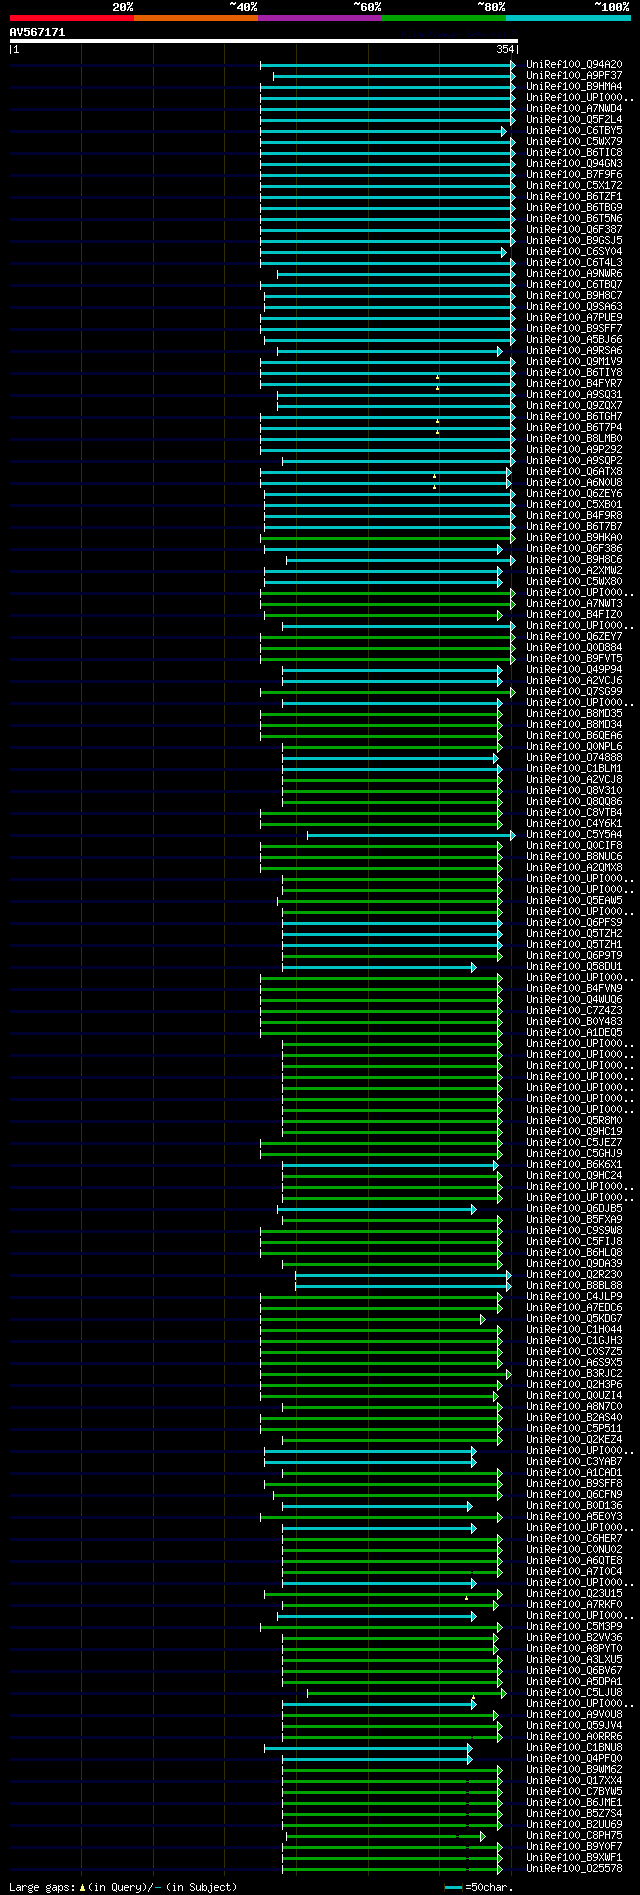Click label UniRef100_Q5EAW5
This screenshot has height=1895, width=640.
[574, 900]
